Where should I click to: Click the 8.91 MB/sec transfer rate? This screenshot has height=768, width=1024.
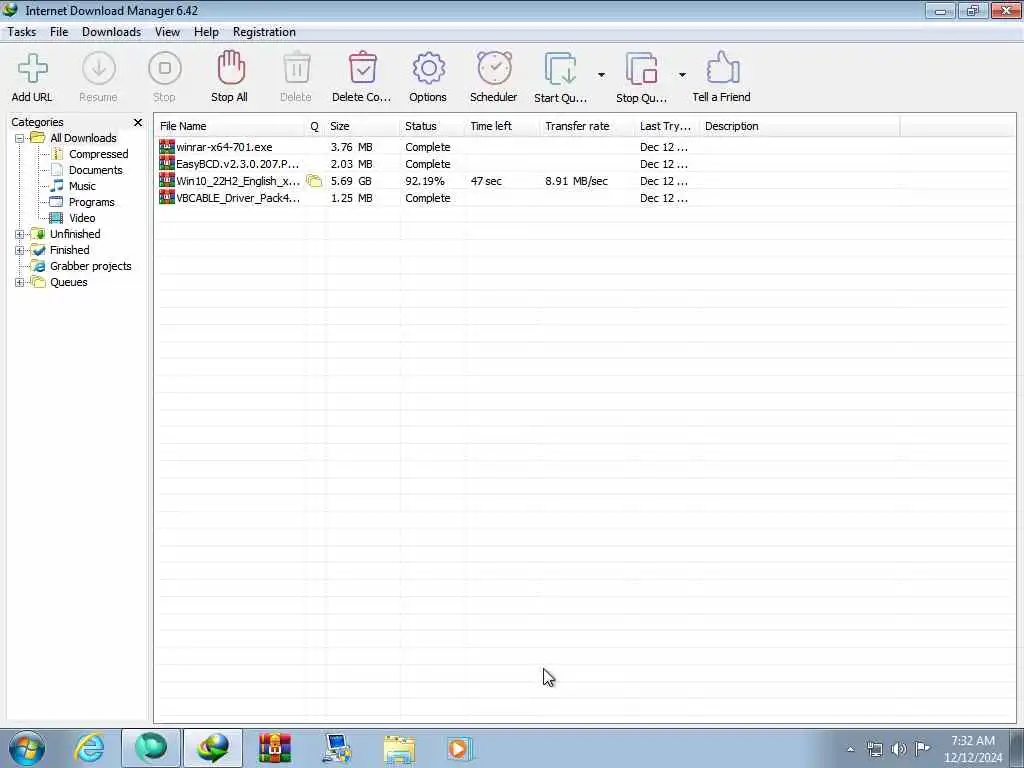577,182
